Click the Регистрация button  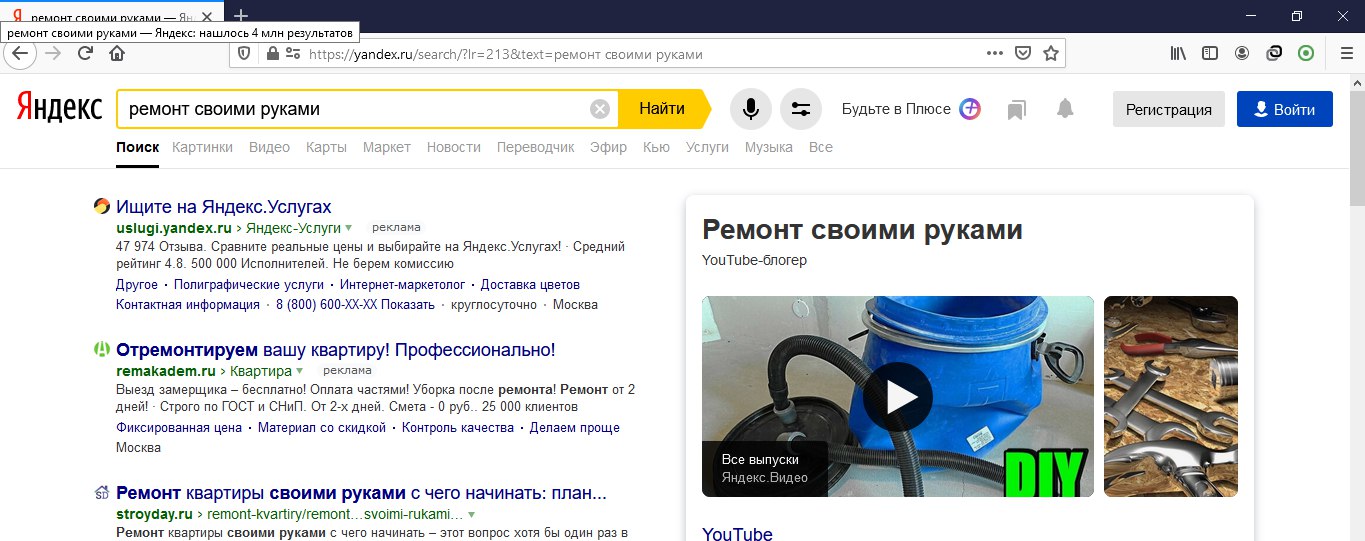coord(1169,109)
